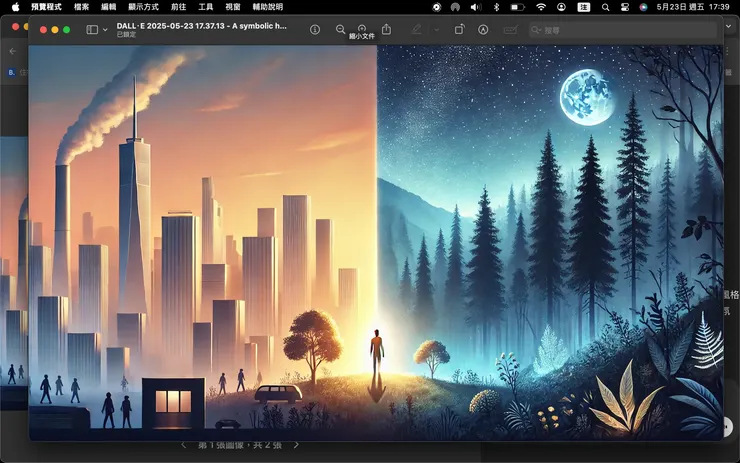Viewport: 740px width, 463px height.
Task: Open the Apple menu
Action: pyautogui.click(x=16, y=7)
